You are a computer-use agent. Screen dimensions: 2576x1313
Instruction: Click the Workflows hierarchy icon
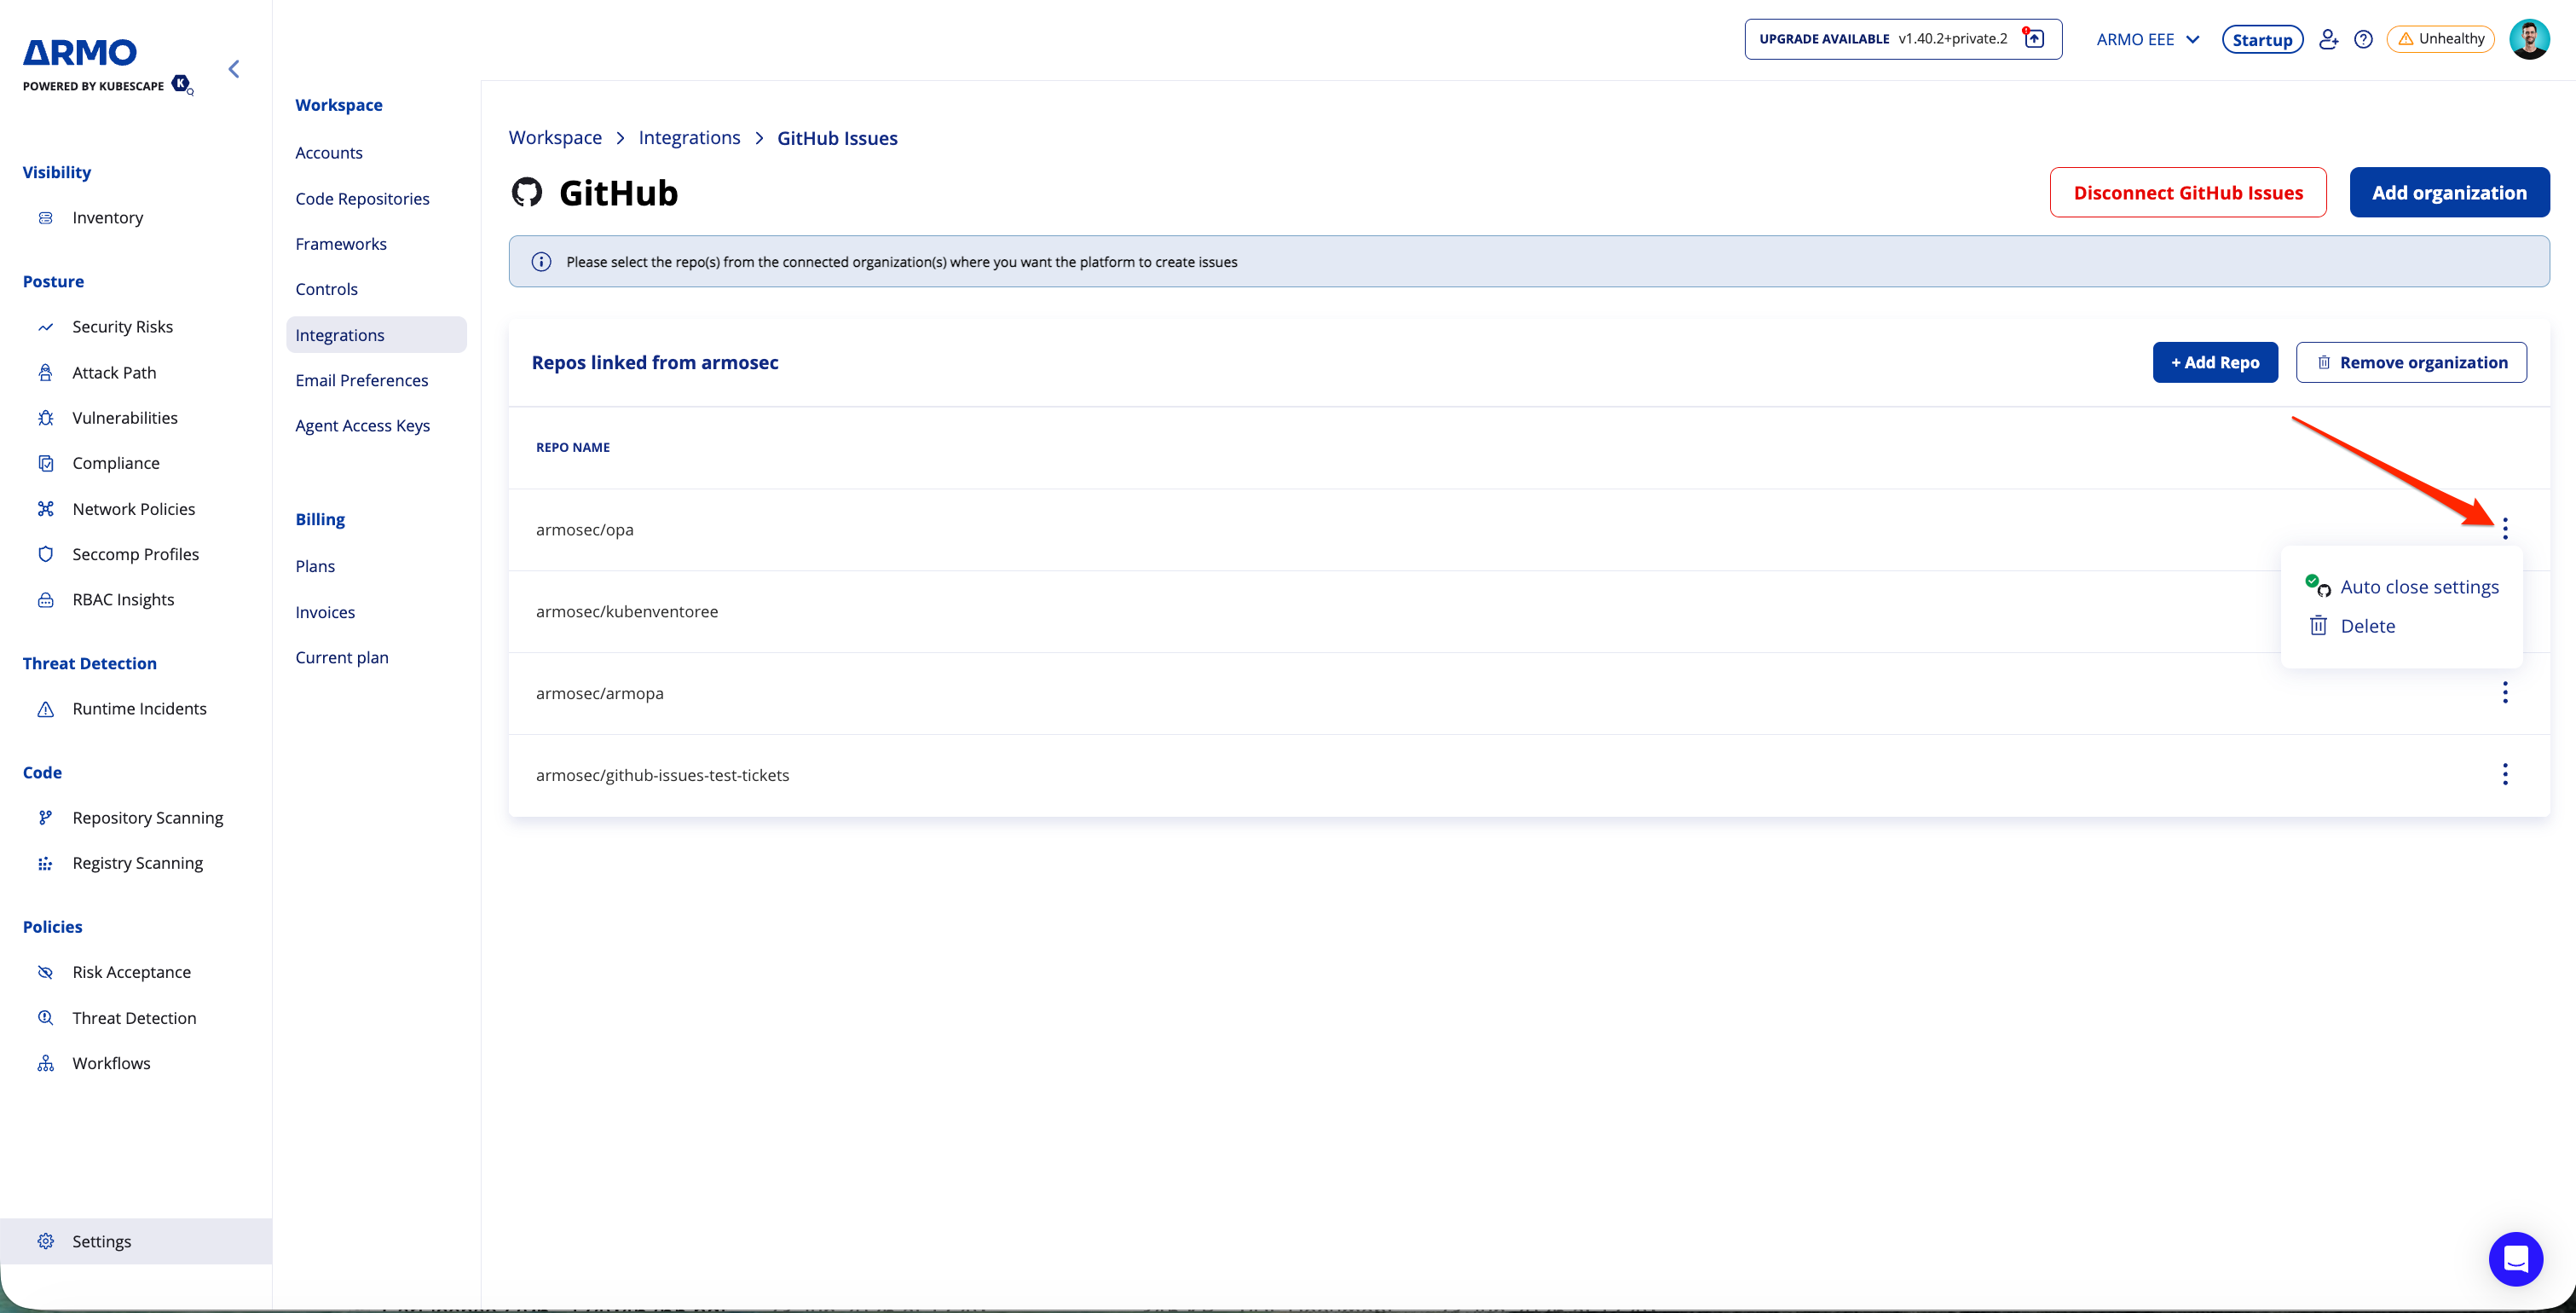pos(45,1063)
